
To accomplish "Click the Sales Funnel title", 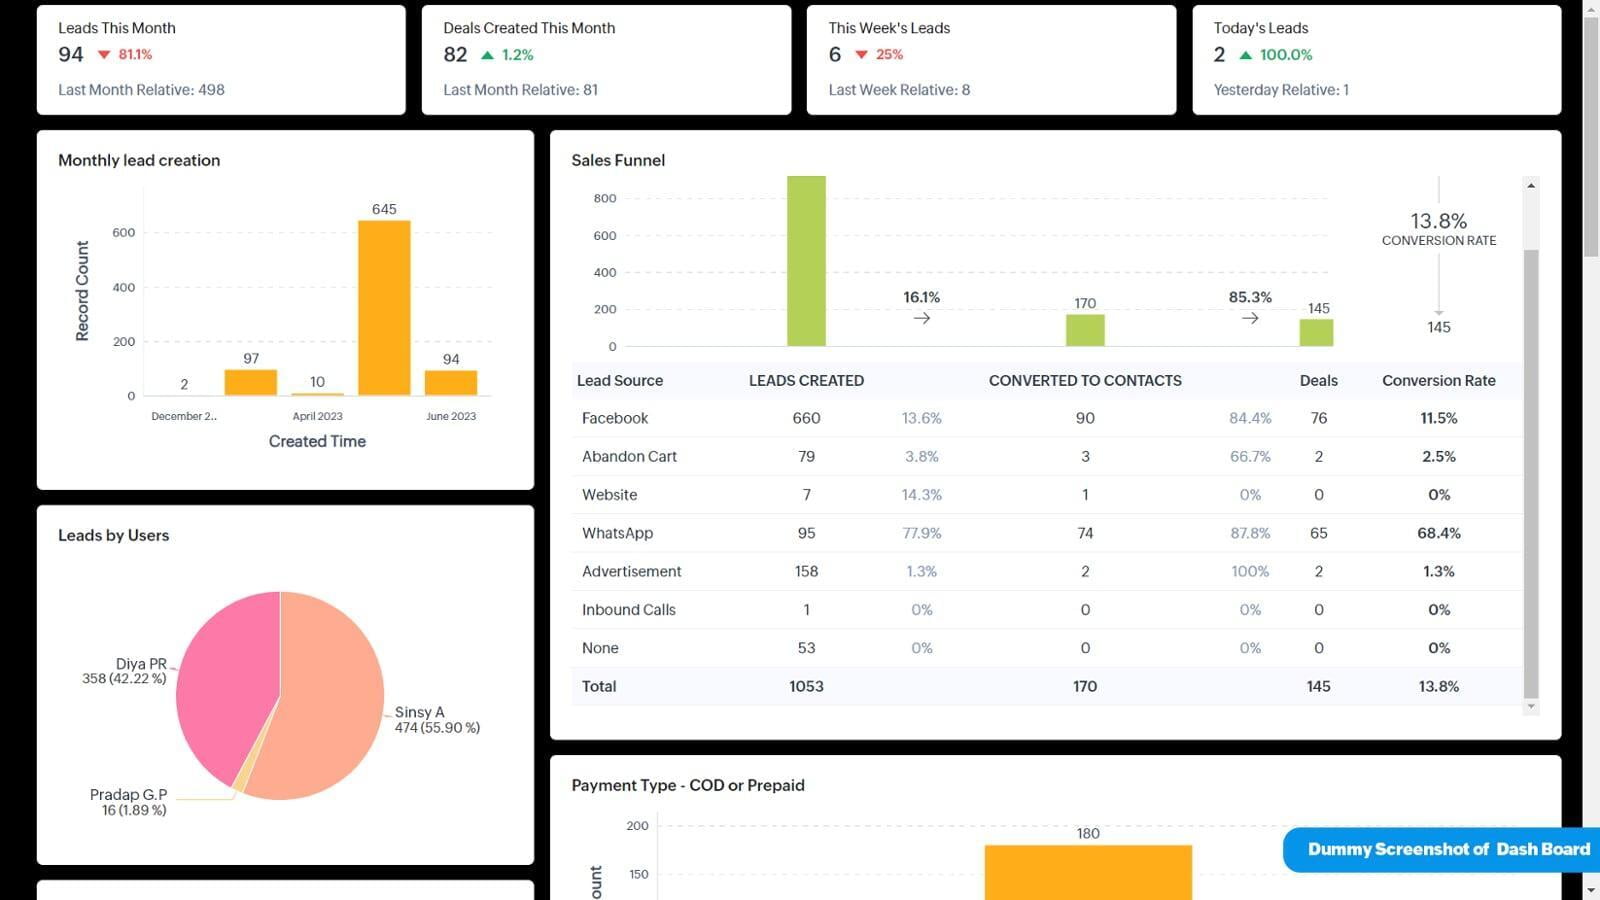I will pos(618,160).
